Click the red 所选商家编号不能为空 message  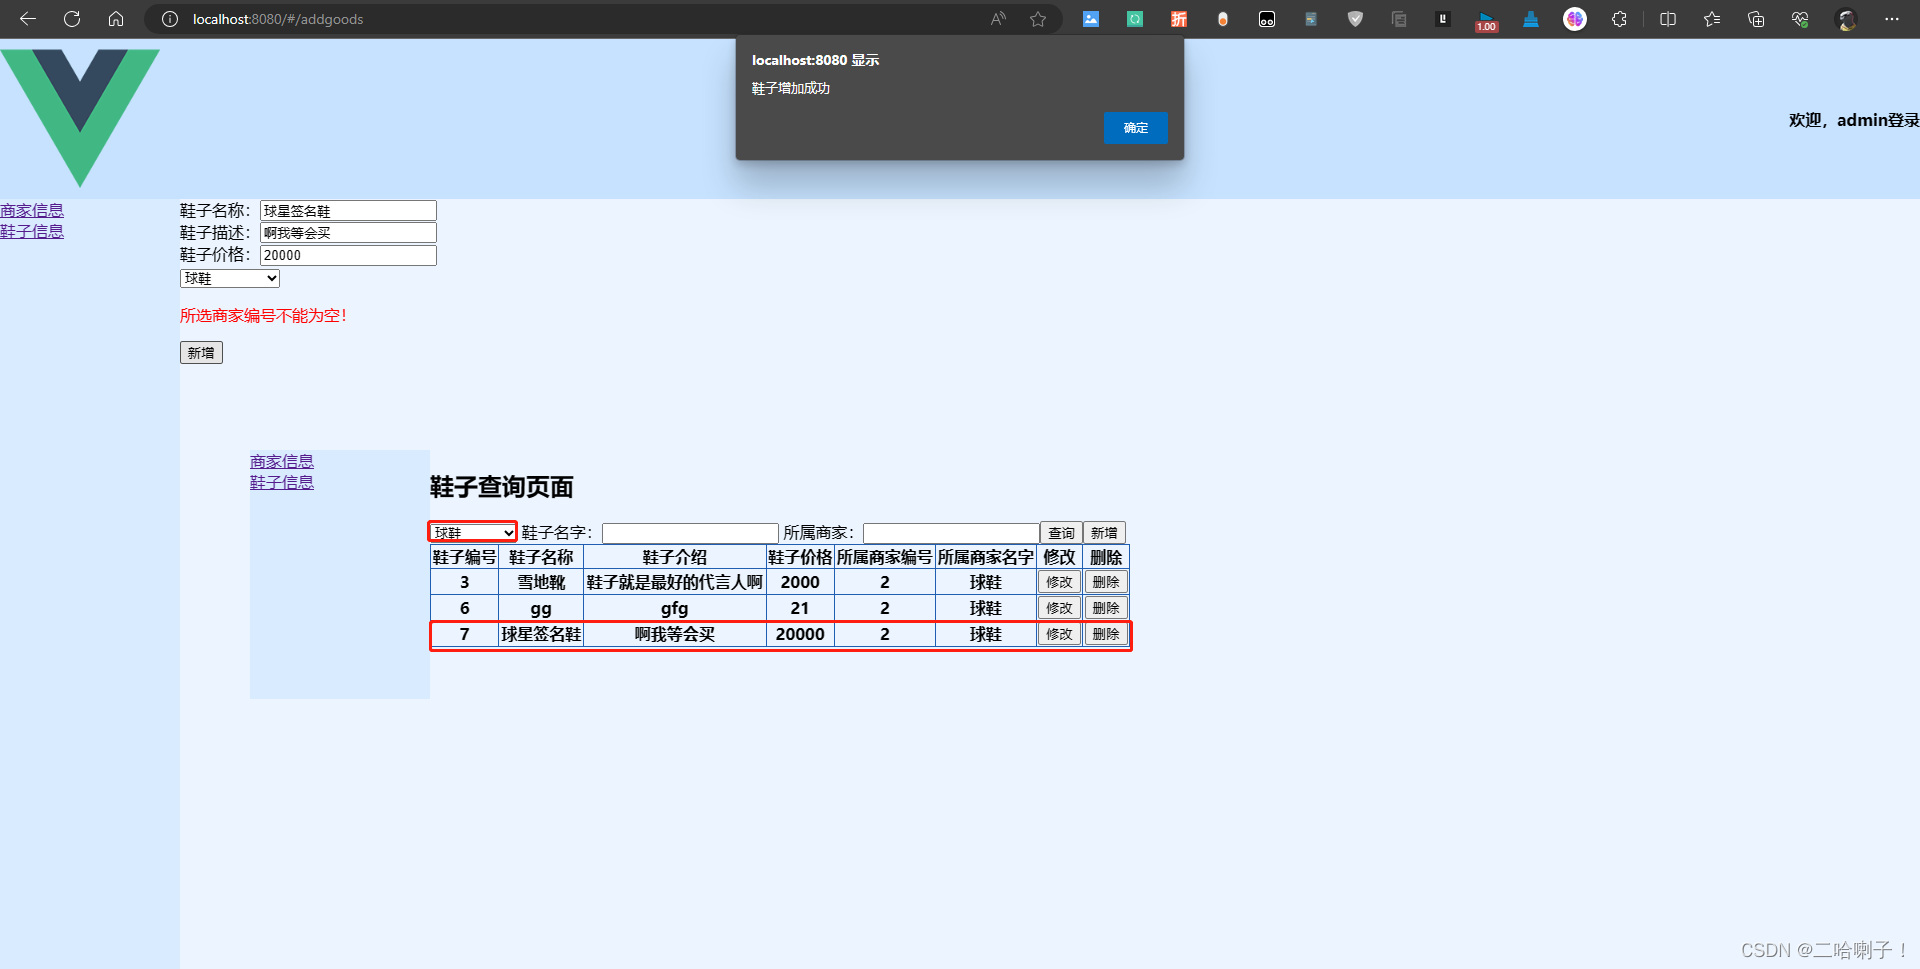[x=264, y=316]
